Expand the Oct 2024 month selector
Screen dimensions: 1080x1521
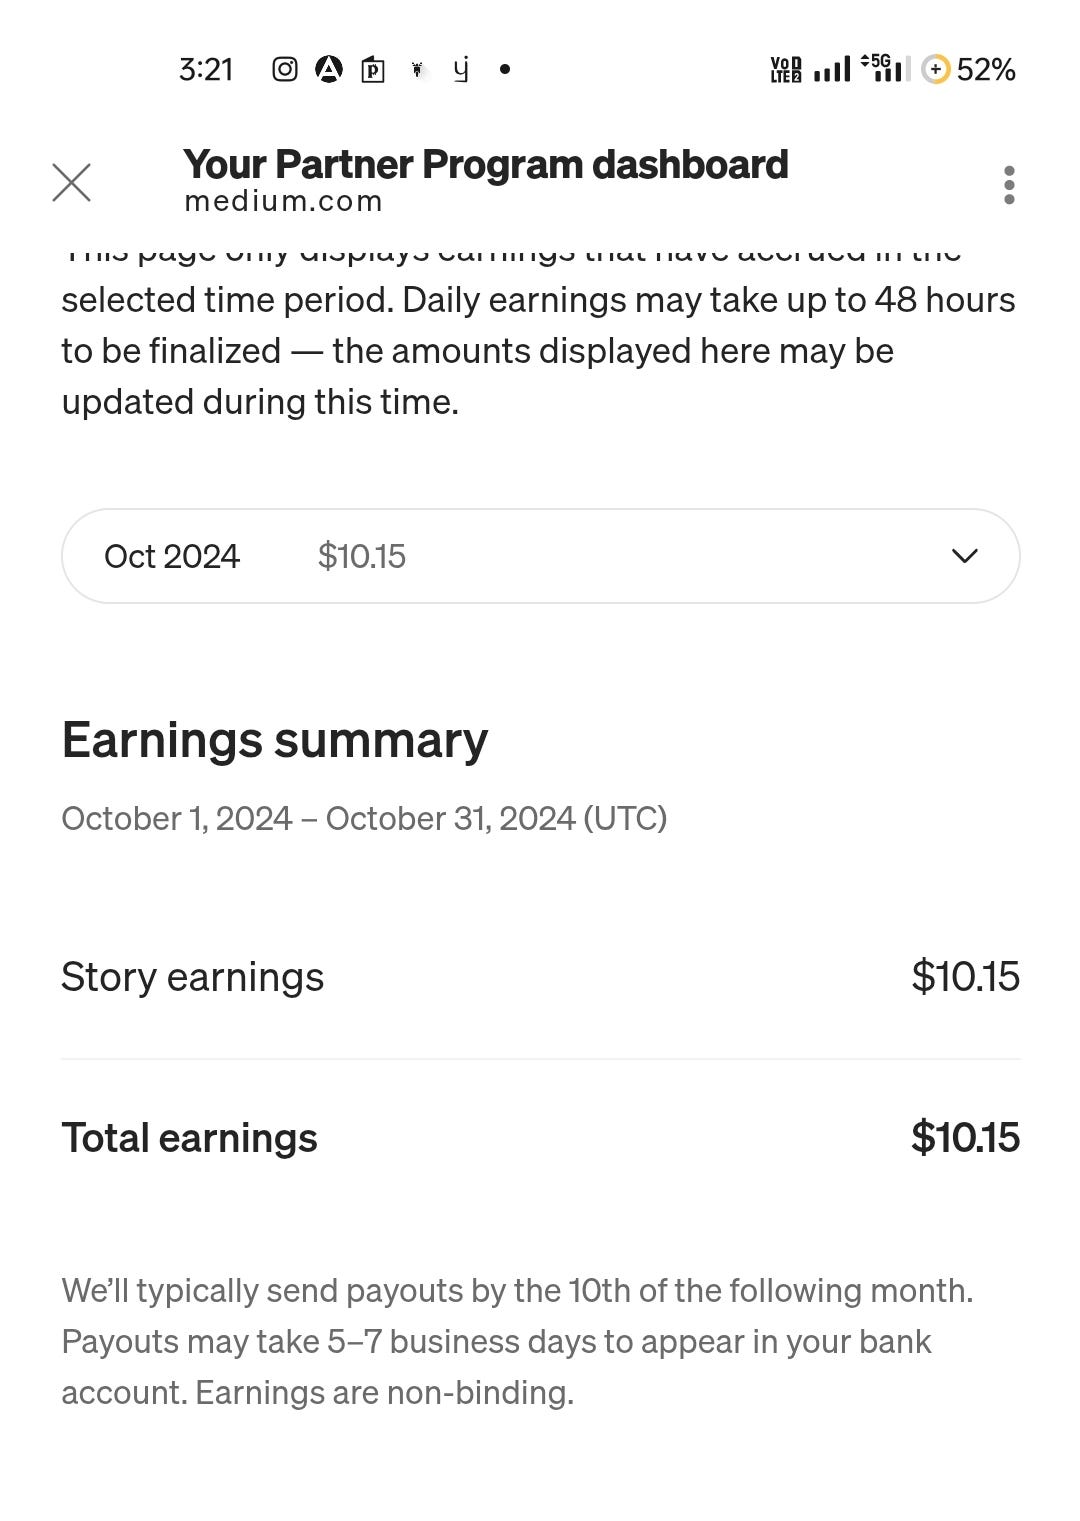coord(540,556)
